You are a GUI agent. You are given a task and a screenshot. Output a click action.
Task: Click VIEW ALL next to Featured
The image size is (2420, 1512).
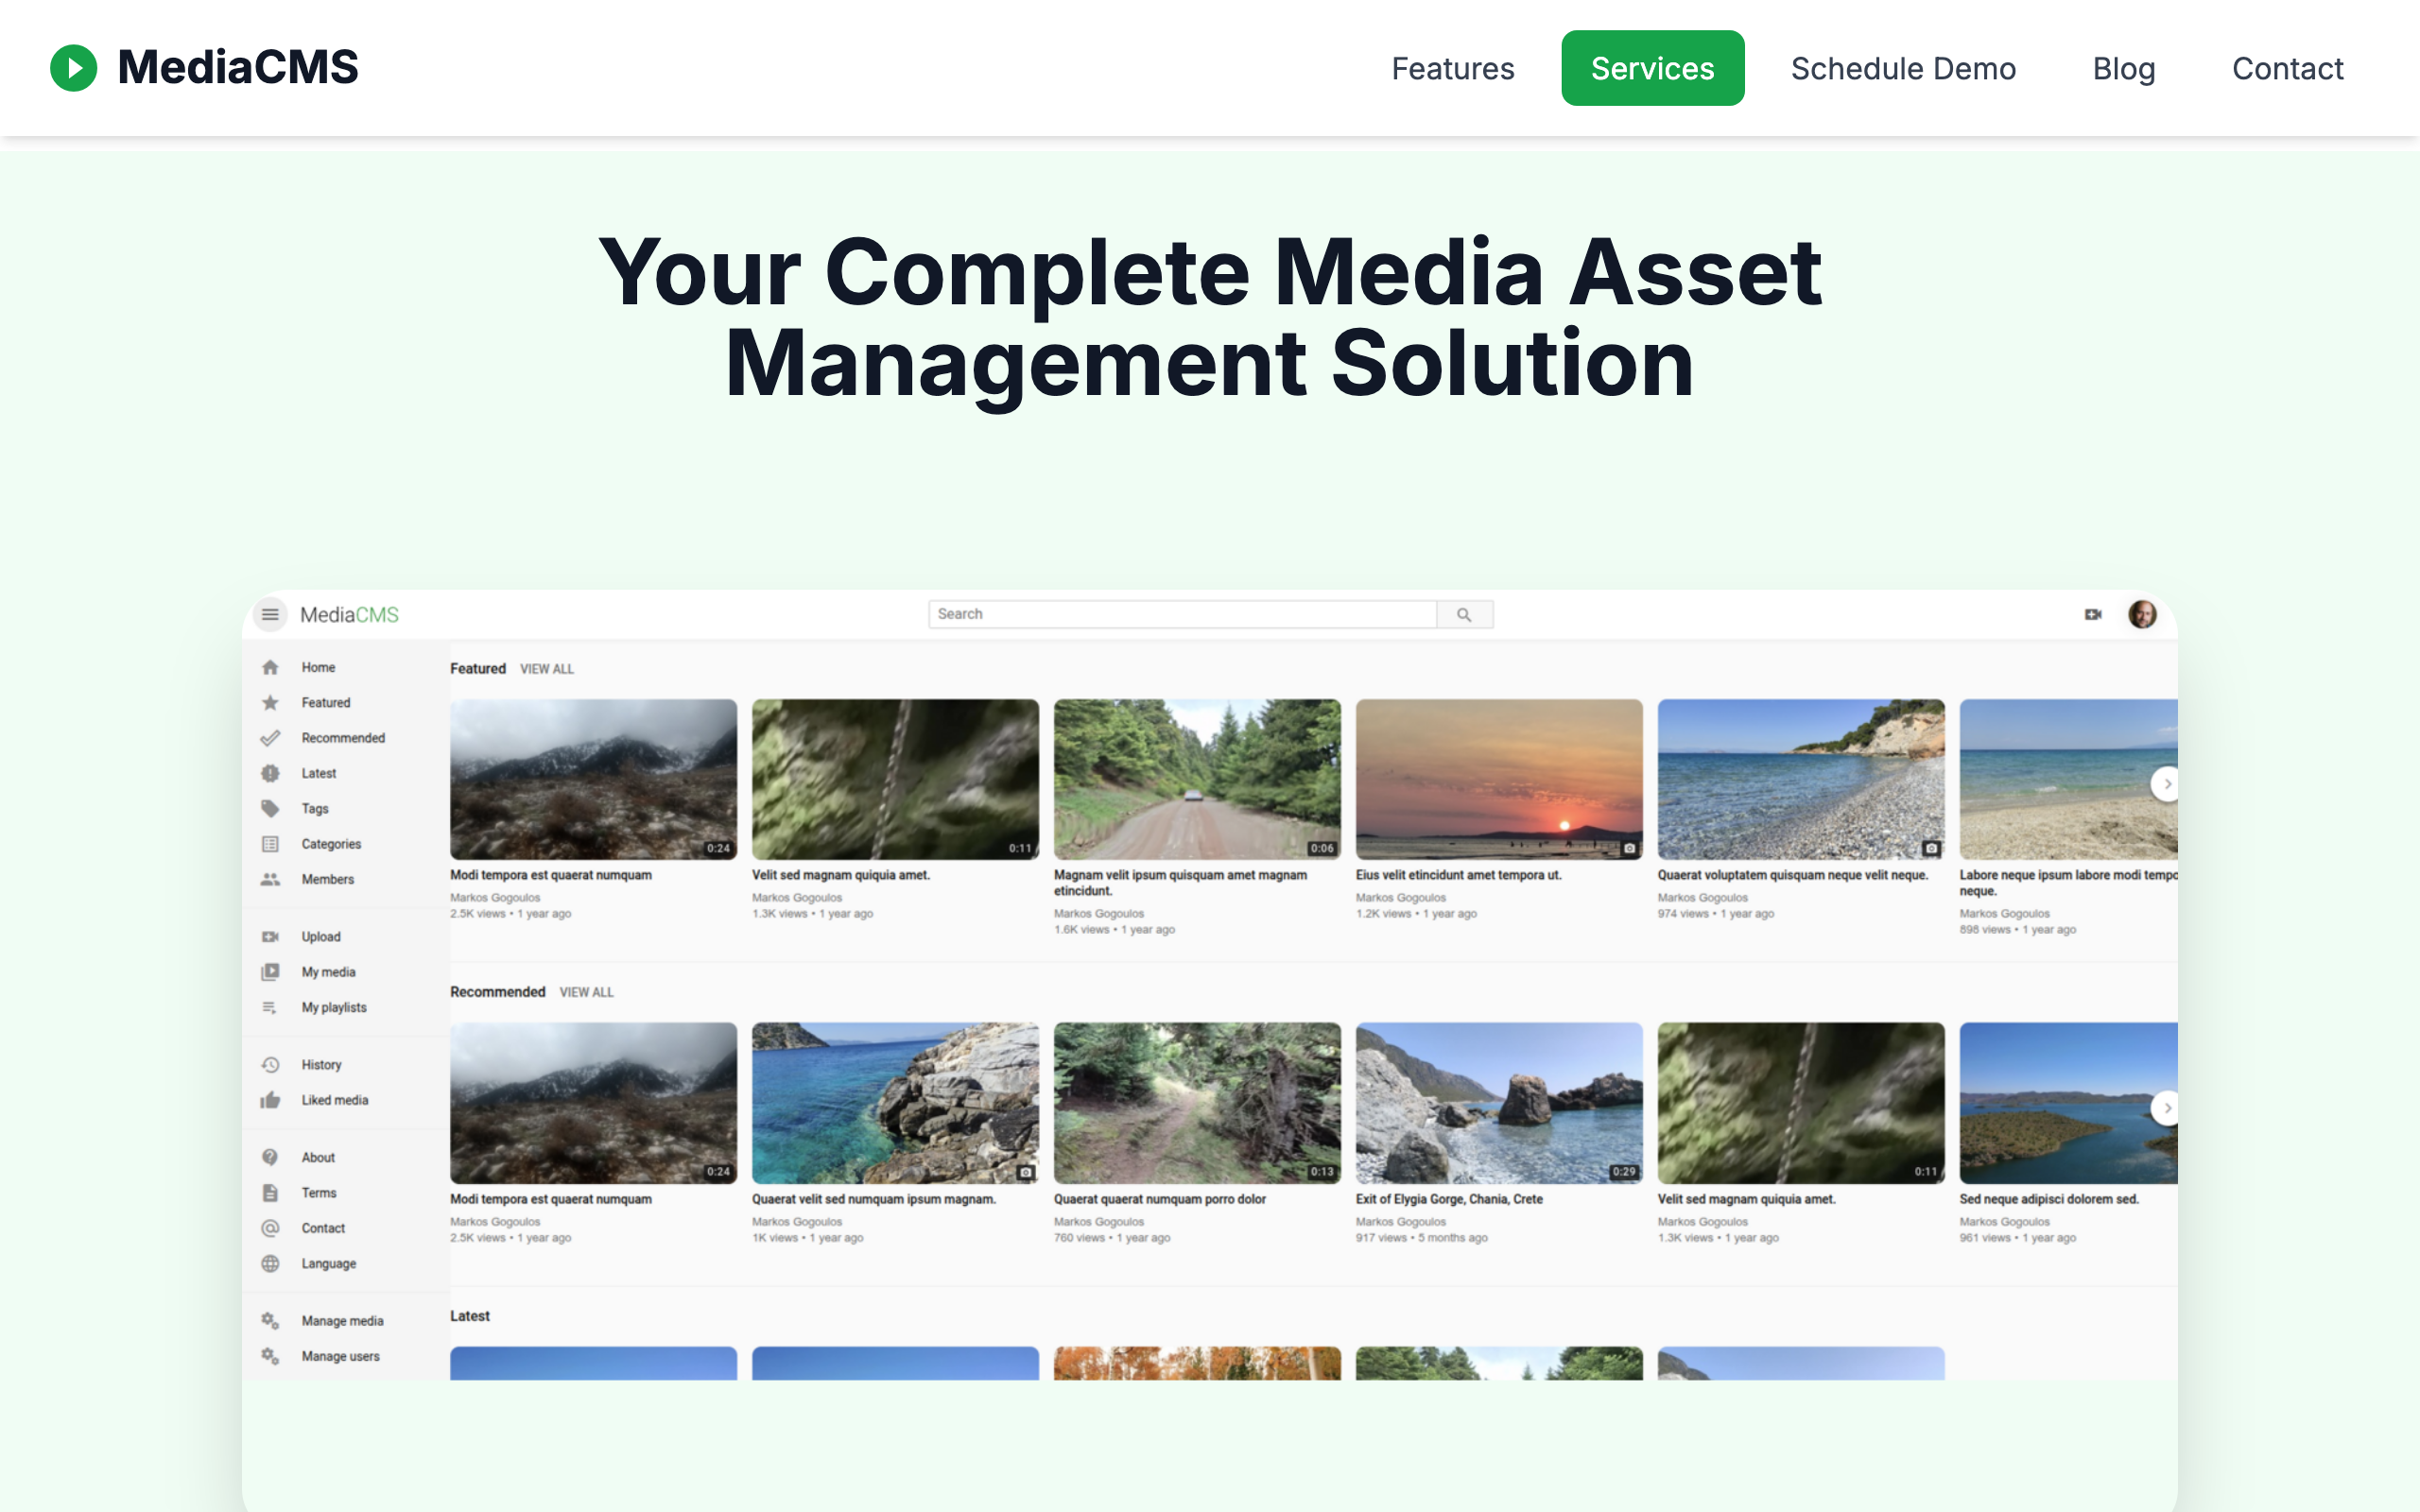[x=546, y=669]
